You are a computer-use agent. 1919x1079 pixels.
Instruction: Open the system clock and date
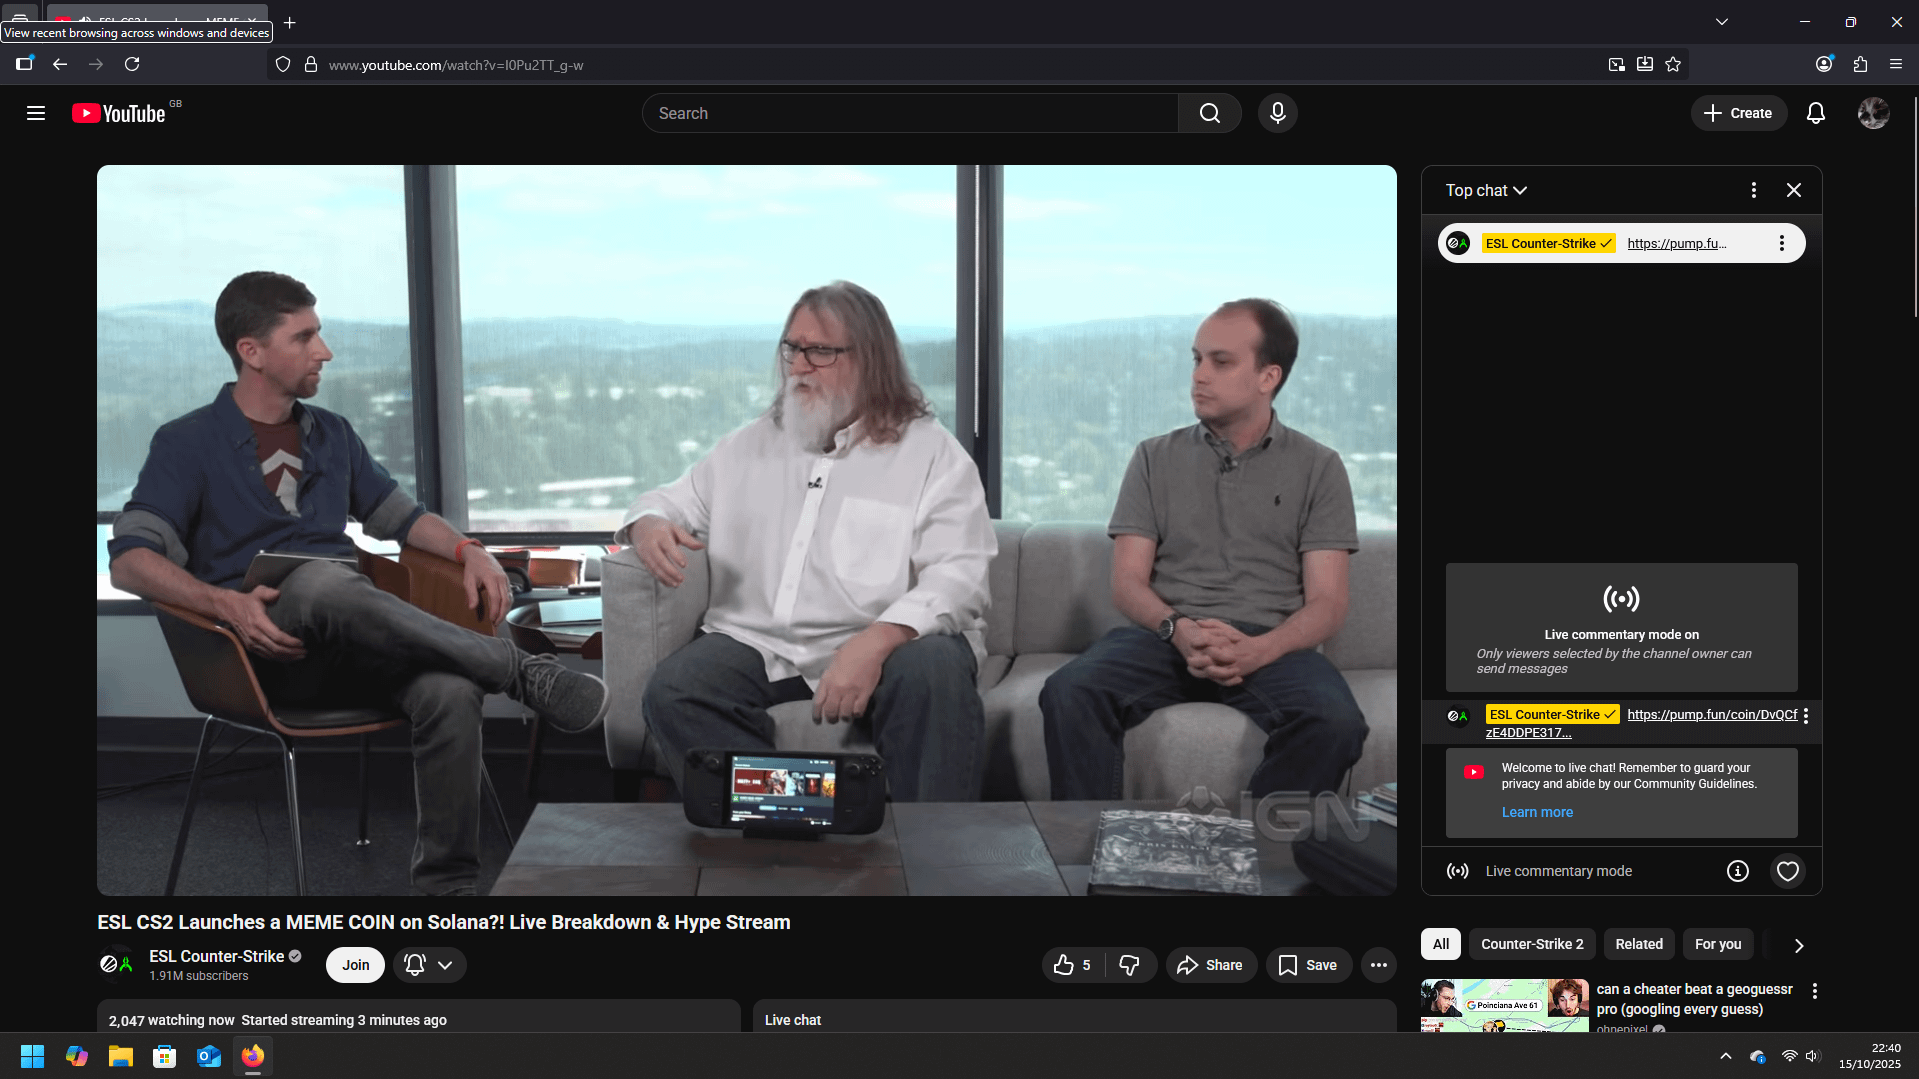coord(1870,1056)
